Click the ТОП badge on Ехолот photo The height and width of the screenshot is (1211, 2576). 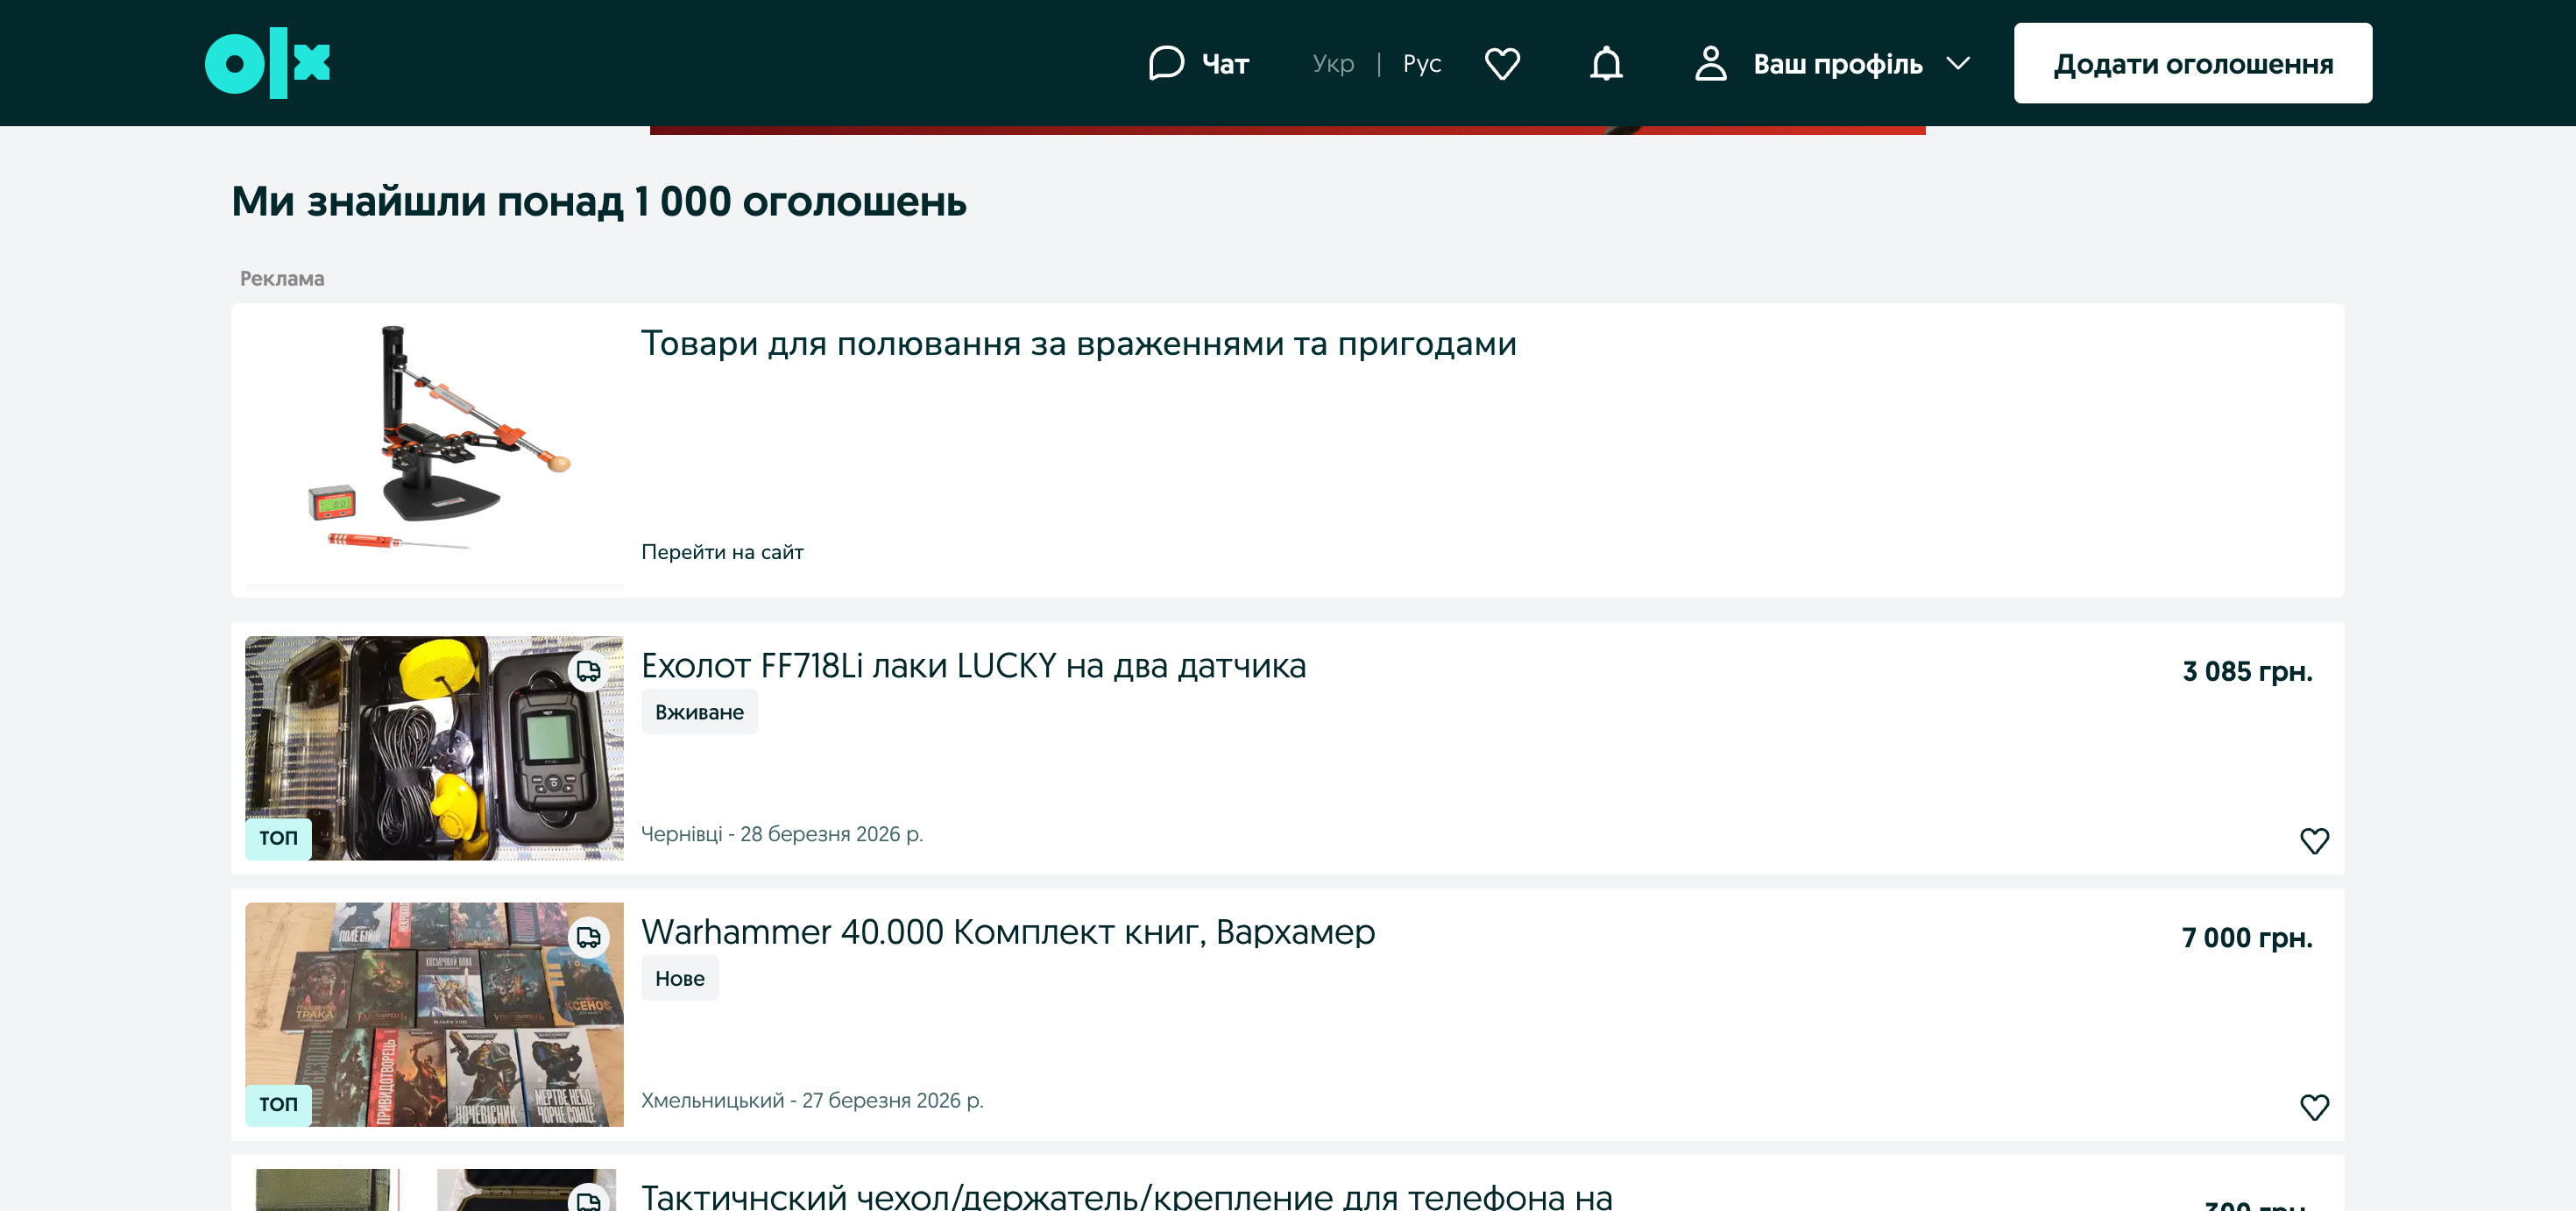278,838
